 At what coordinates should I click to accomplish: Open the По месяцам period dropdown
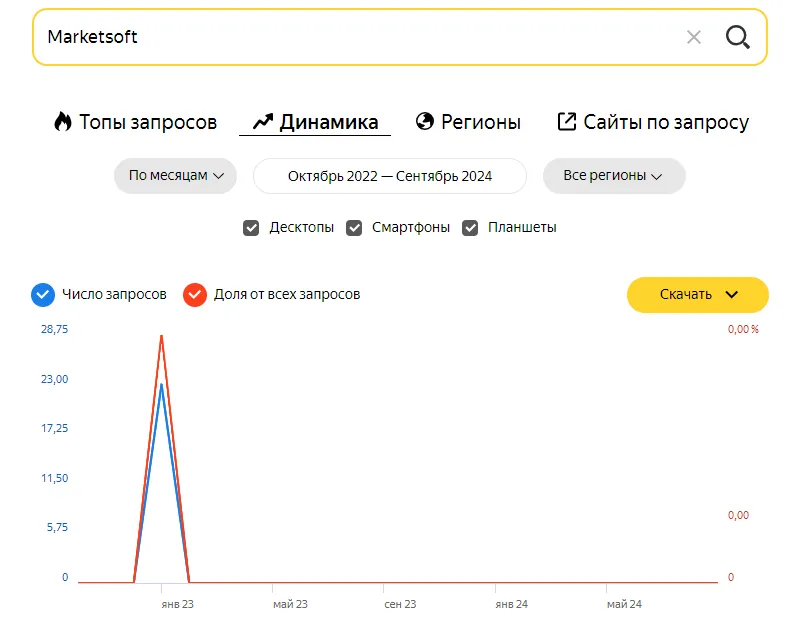coord(175,176)
